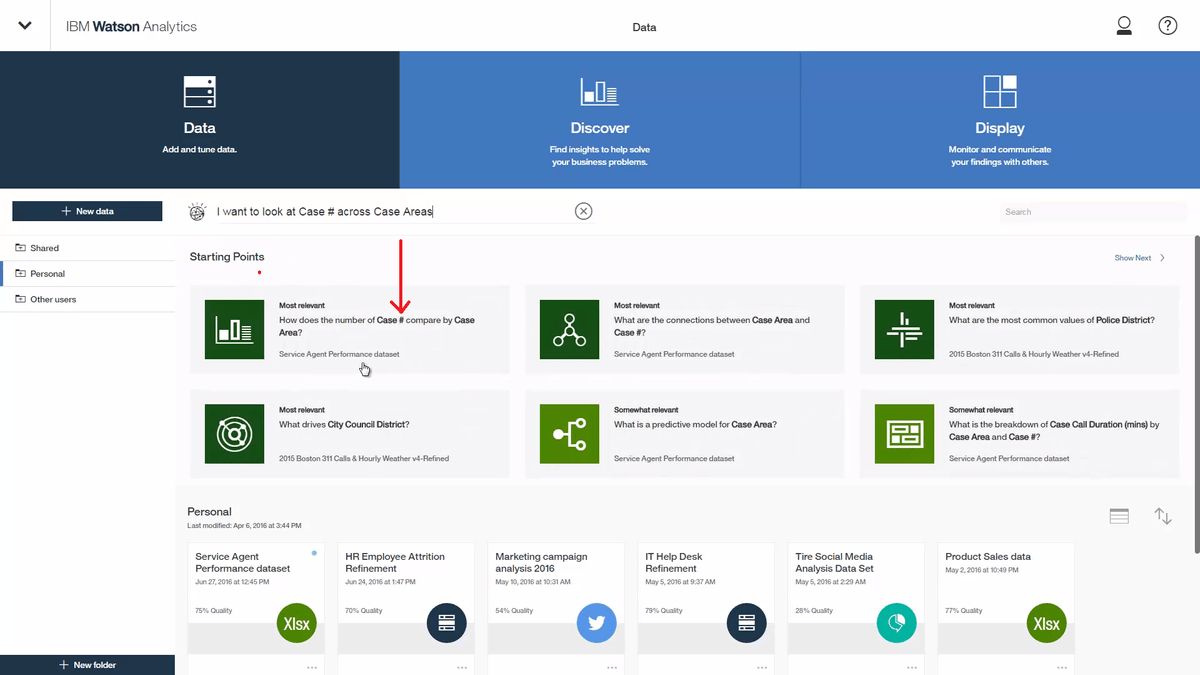Click the Search field on the right
1200x675 pixels.
point(1094,212)
